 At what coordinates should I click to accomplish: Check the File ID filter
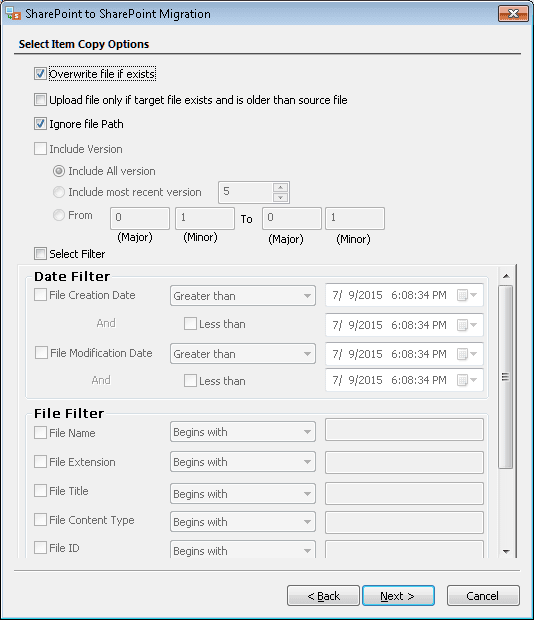40,548
